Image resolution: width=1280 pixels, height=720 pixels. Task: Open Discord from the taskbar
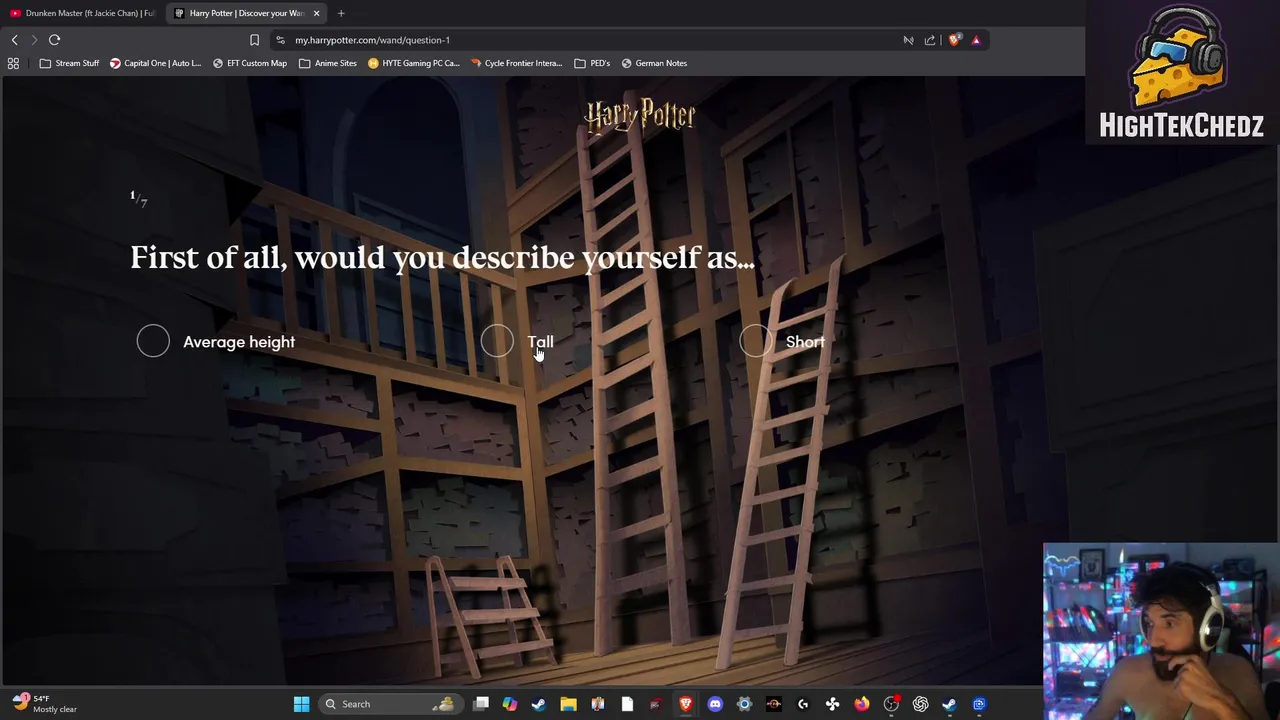715,704
